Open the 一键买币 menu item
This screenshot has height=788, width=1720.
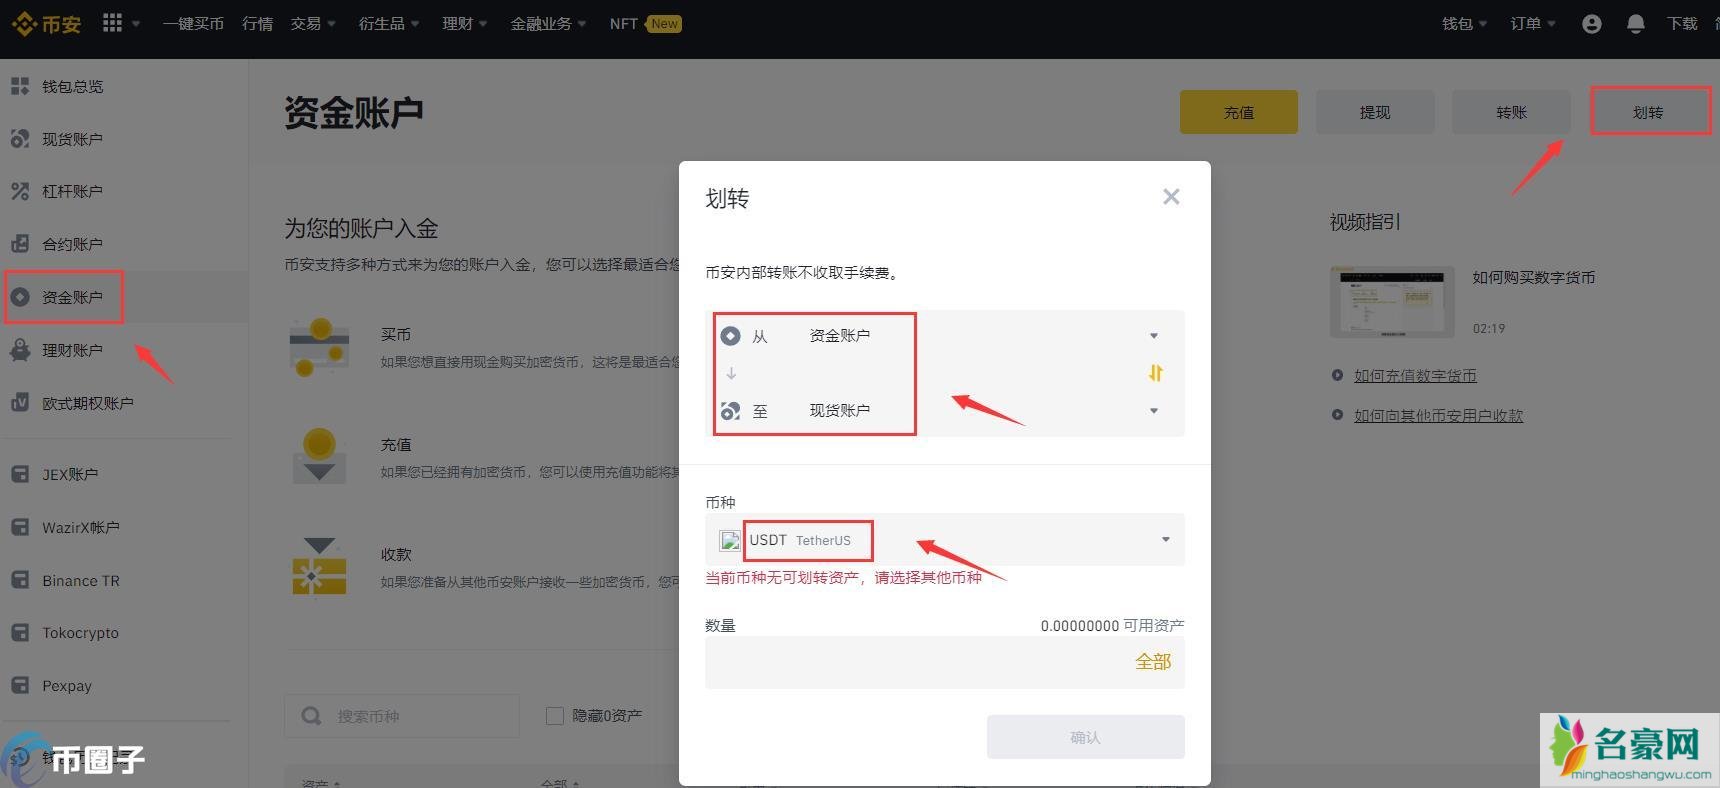[x=193, y=23]
